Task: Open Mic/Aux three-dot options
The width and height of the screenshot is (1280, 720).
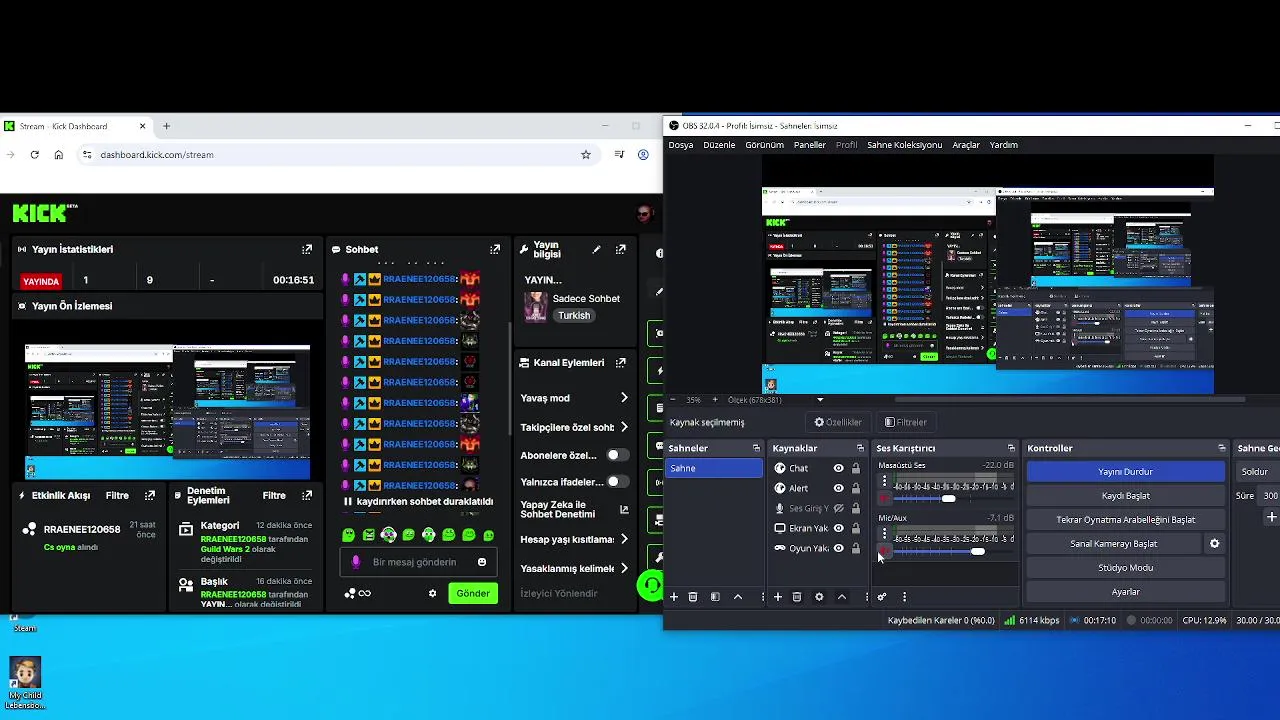Action: 884,534
